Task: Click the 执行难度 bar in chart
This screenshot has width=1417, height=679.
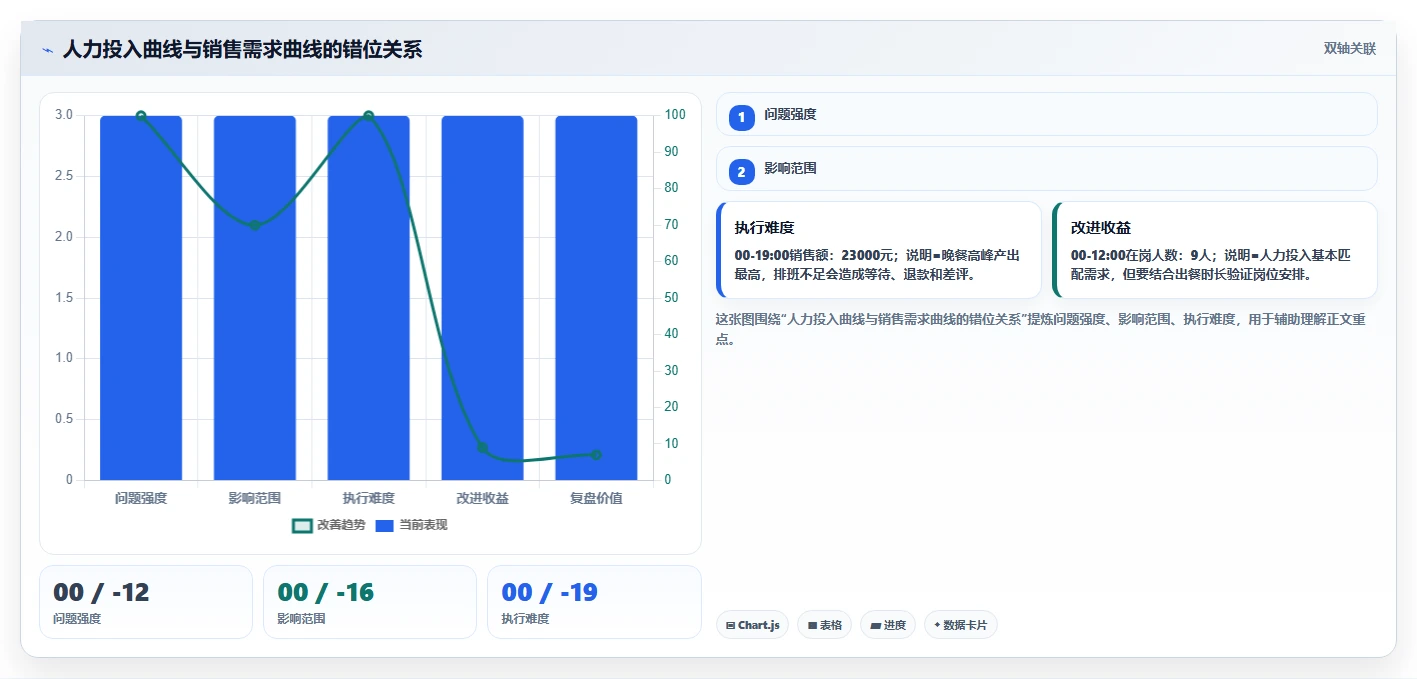Action: click(x=369, y=298)
